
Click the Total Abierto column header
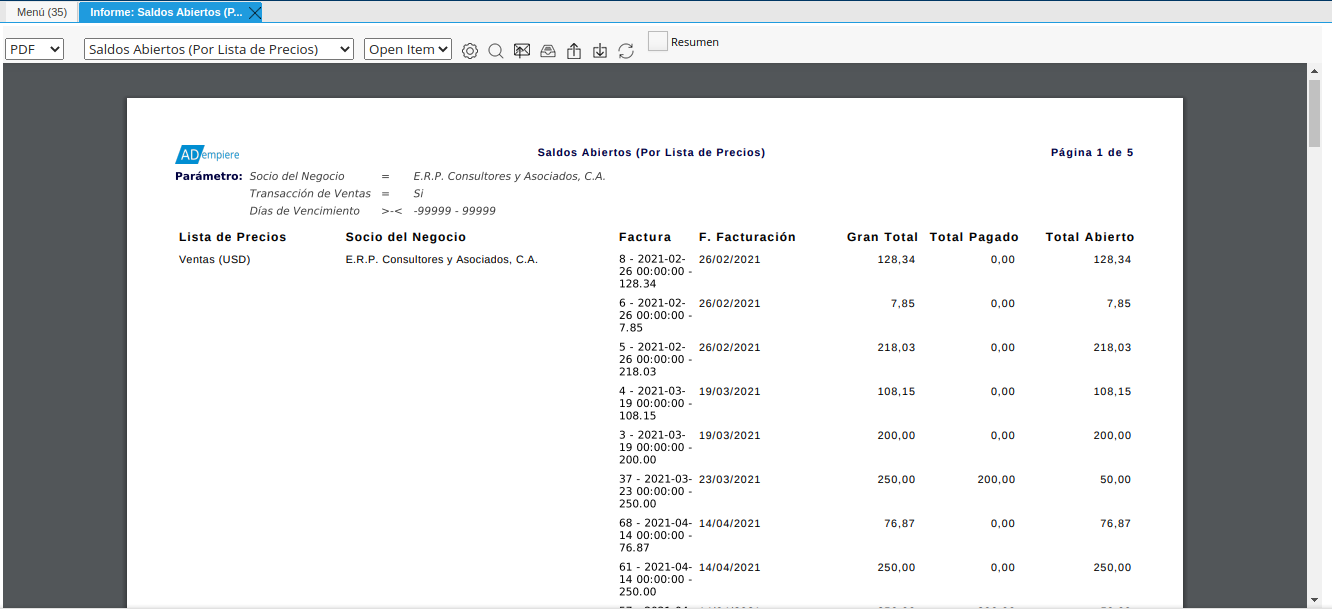coord(1089,237)
